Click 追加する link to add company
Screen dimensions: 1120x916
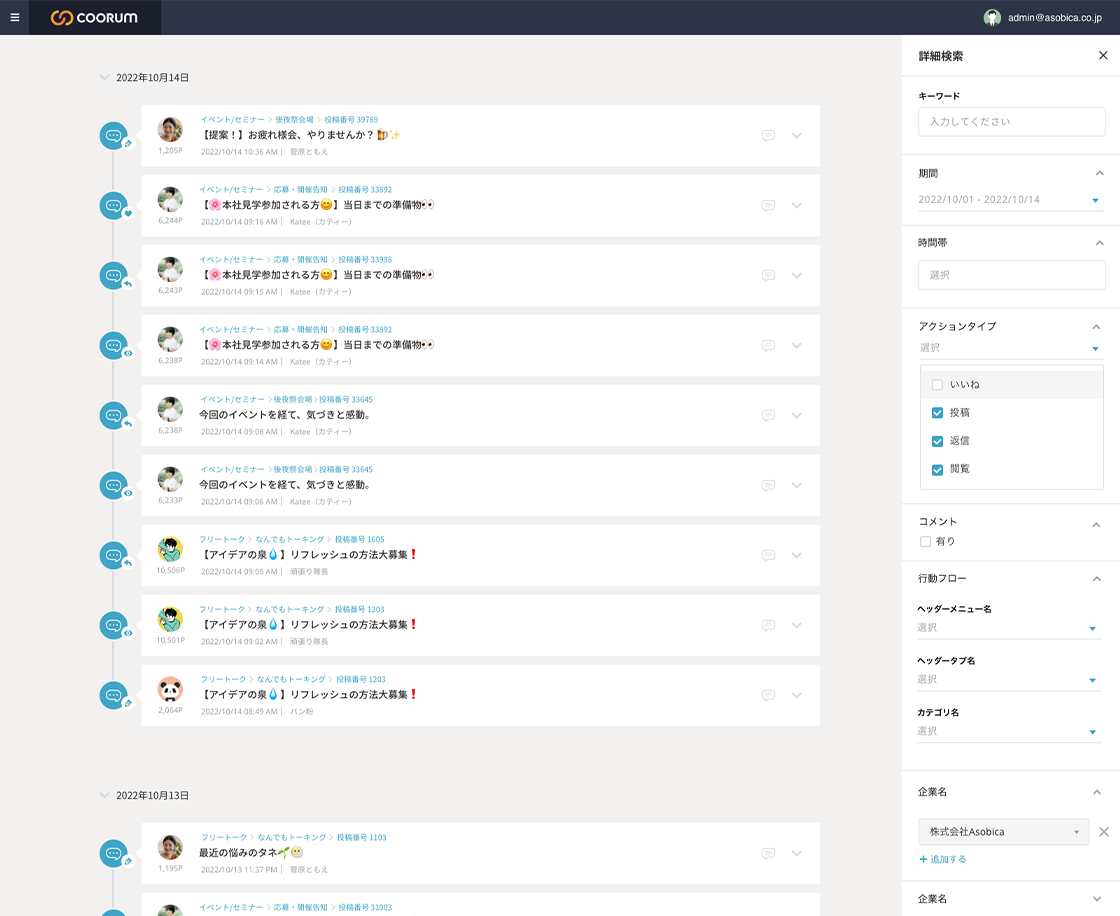tap(942, 859)
